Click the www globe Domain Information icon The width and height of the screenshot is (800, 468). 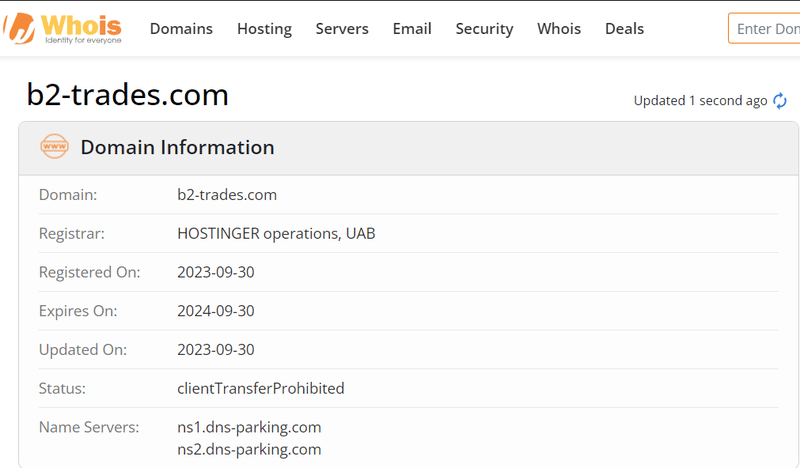55,146
